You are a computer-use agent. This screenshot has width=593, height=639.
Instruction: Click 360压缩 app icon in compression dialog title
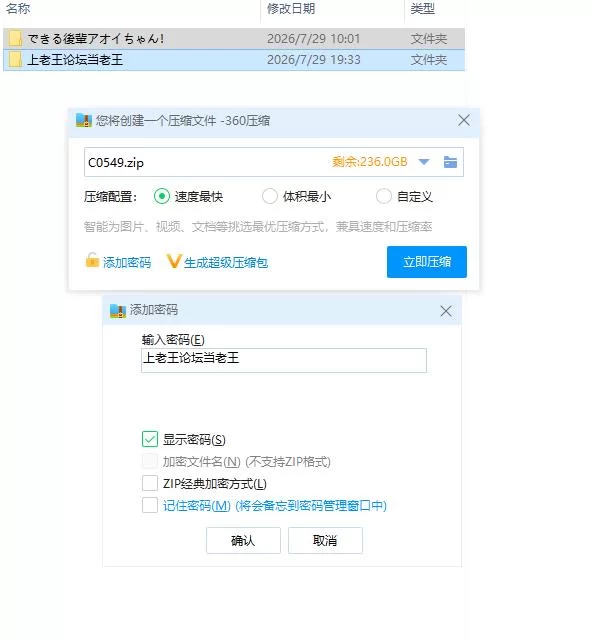pos(84,121)
